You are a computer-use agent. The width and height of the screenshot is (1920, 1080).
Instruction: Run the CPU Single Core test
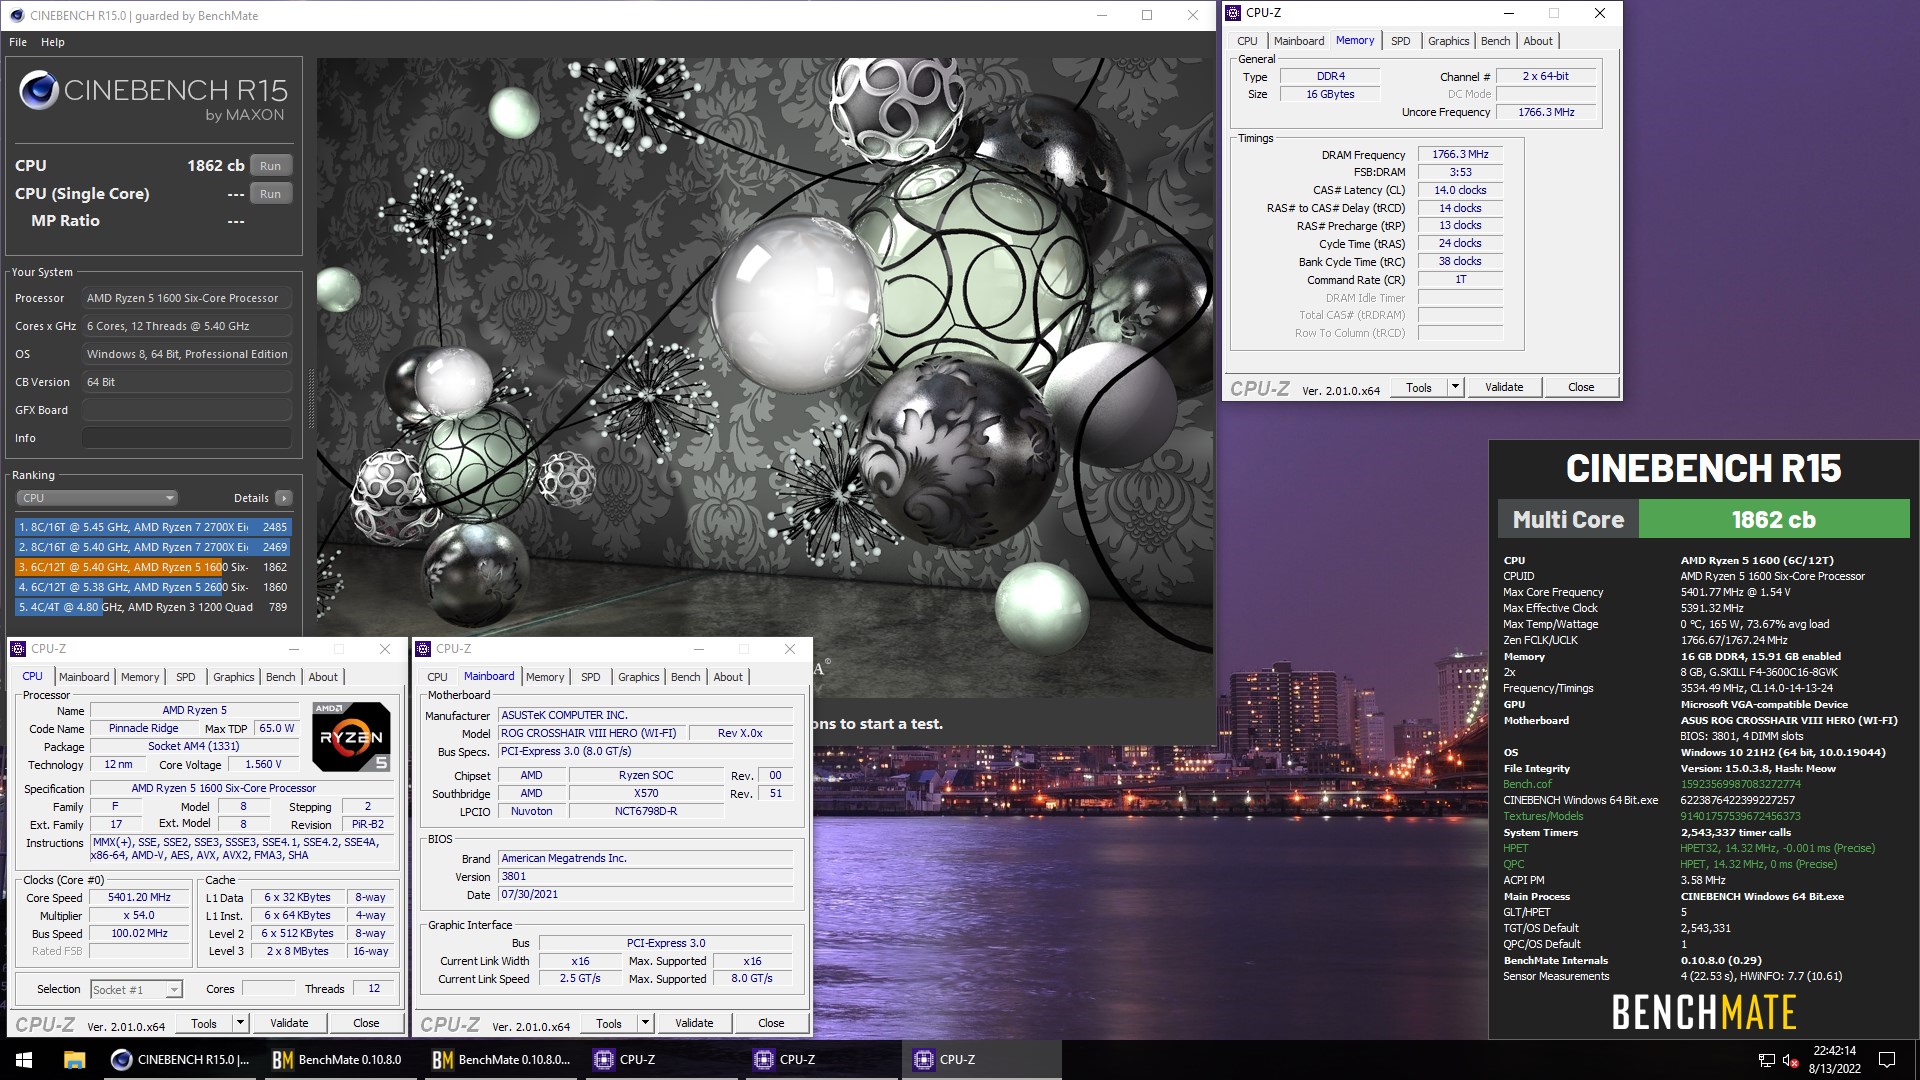(271, 194)
